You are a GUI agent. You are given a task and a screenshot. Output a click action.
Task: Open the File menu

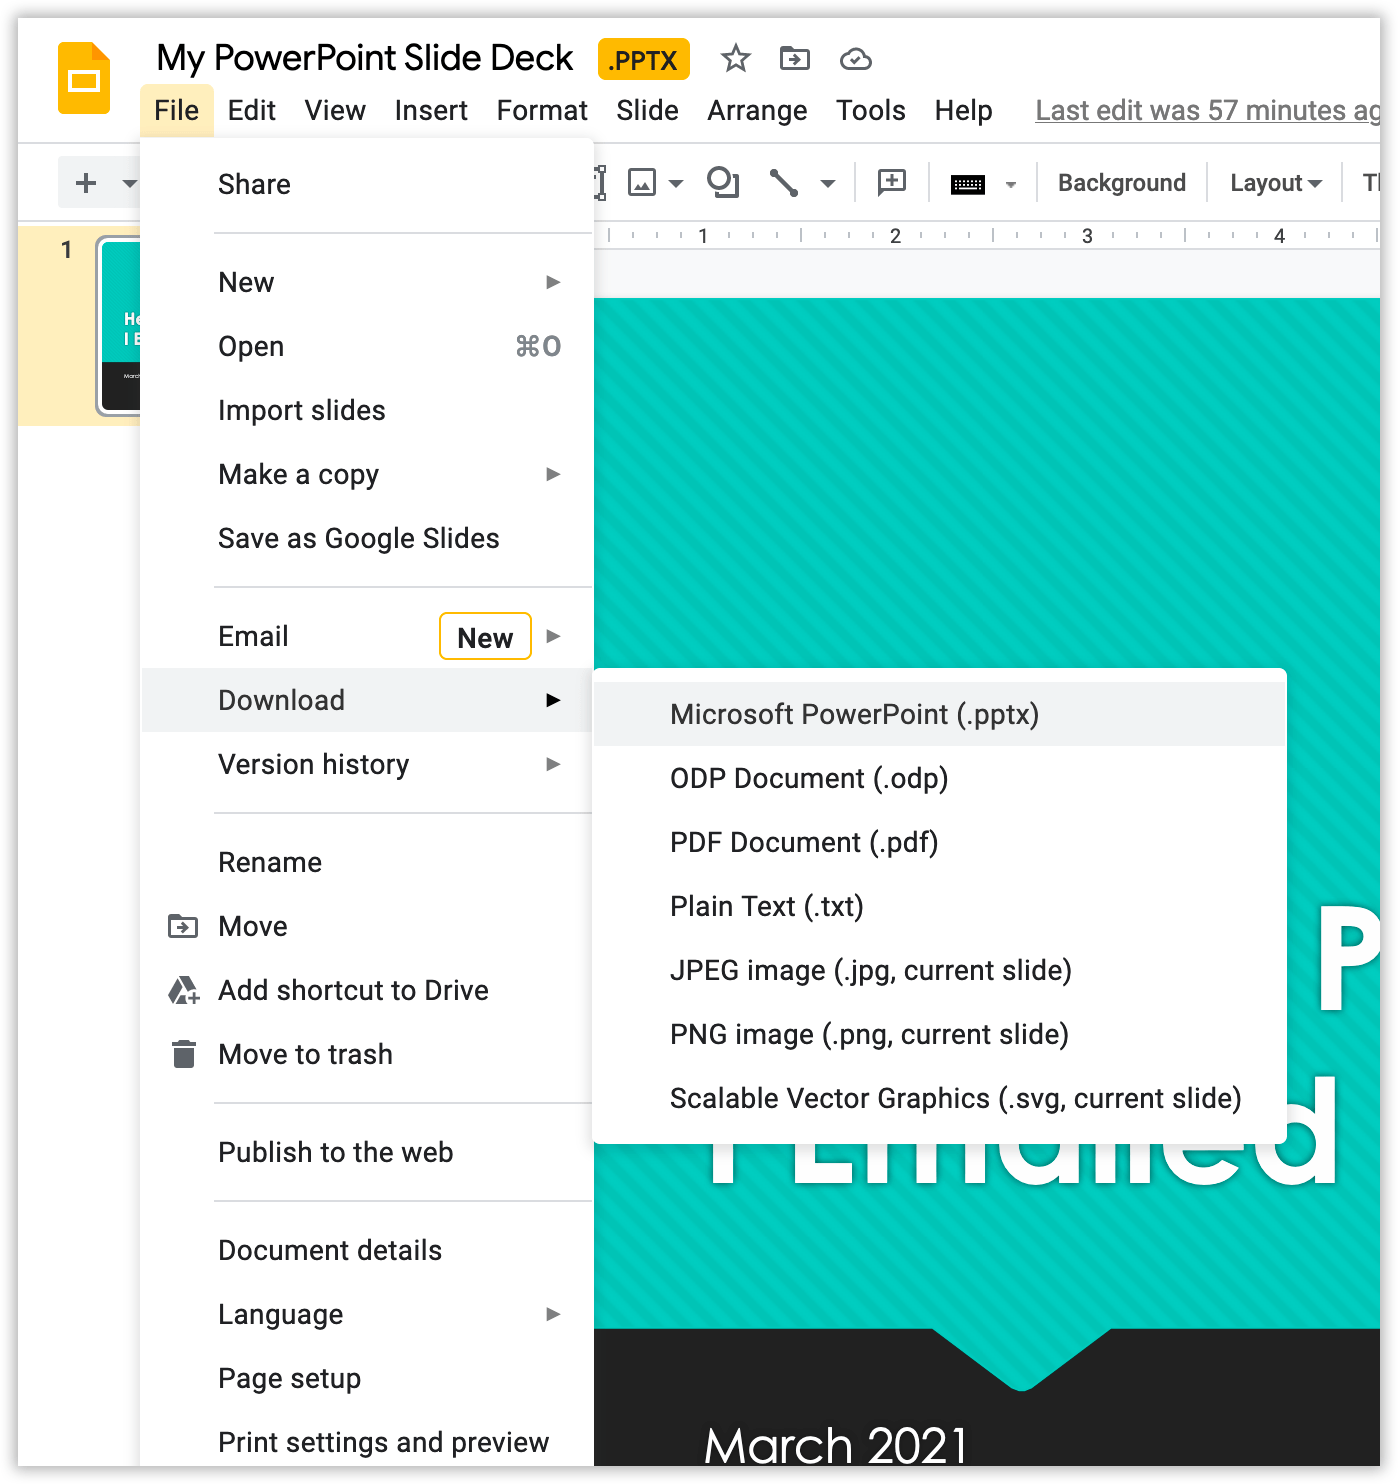tap(177, 110)
